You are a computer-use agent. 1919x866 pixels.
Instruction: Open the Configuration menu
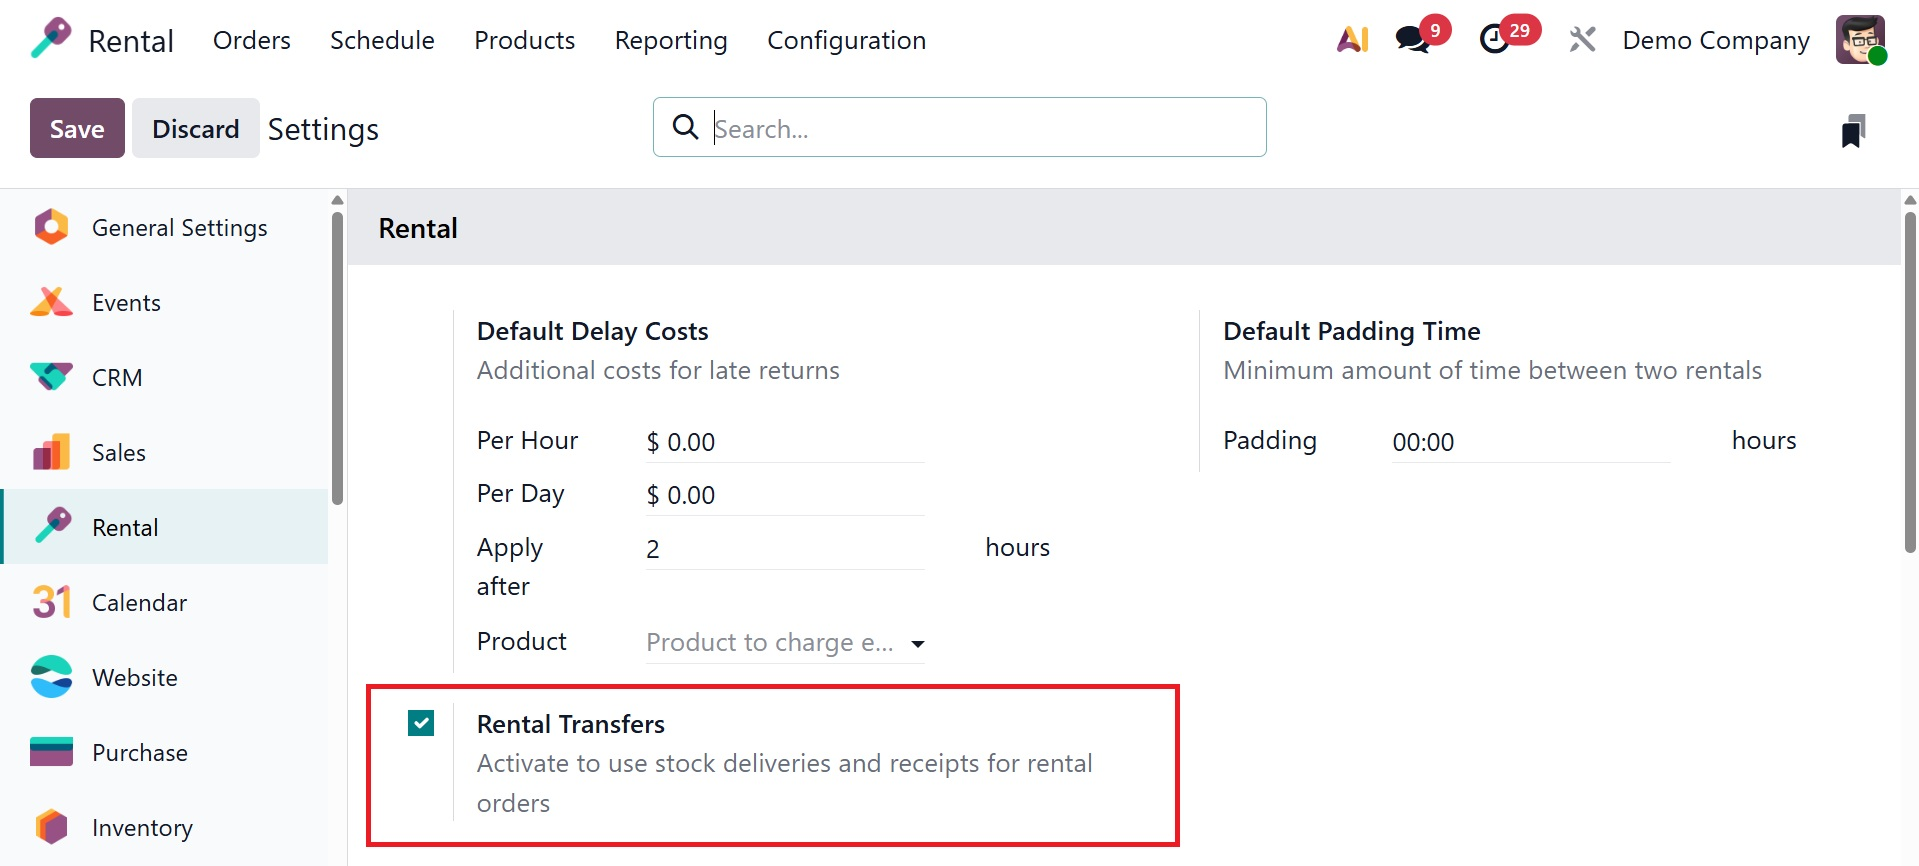[x=846, y=40]
